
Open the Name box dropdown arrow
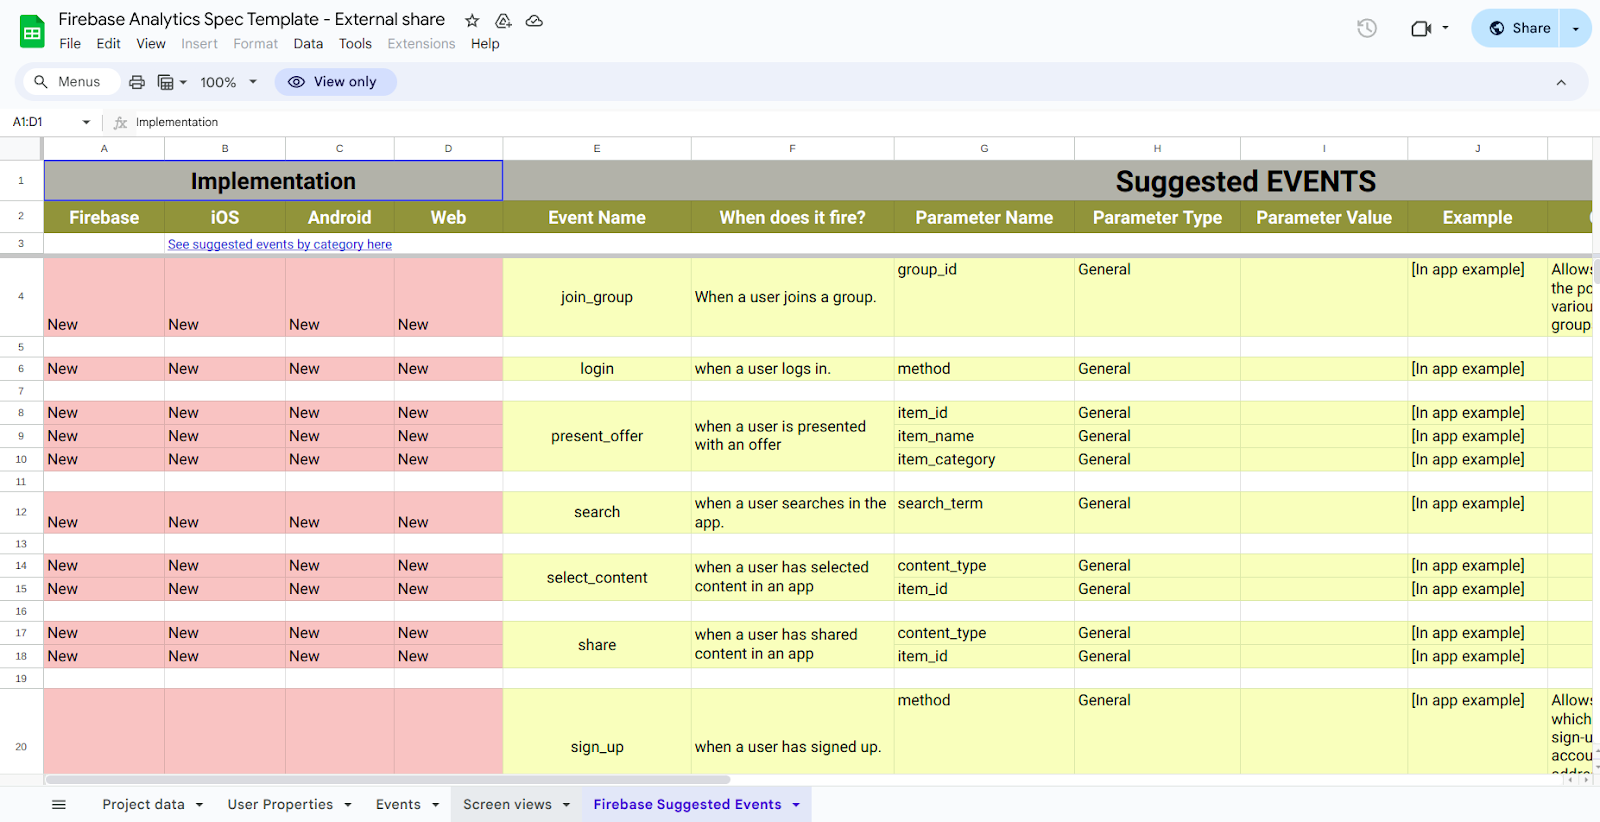pyautogui.click(x=86, y=122)
